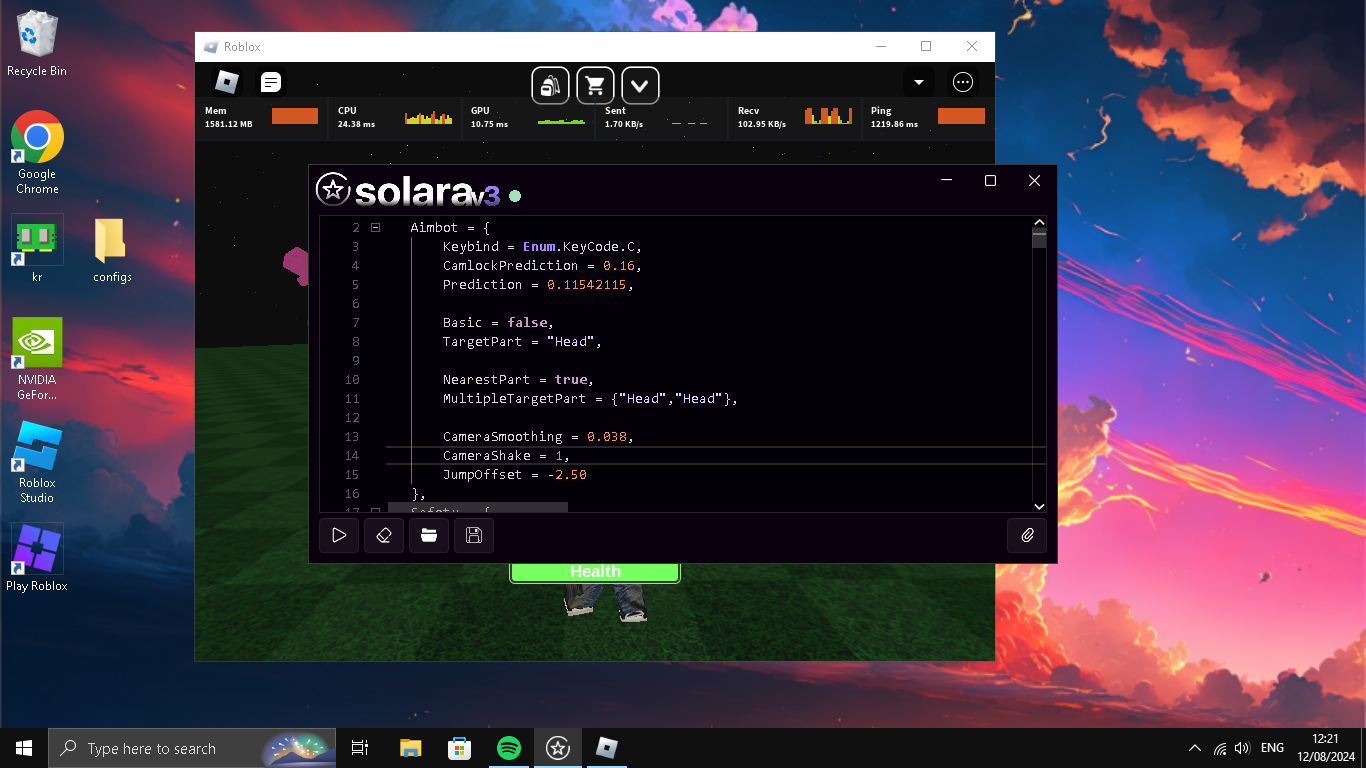This screenshot has height=768, width=1366.
Task: Click the taskbar search box
Action: click(192, 748)
